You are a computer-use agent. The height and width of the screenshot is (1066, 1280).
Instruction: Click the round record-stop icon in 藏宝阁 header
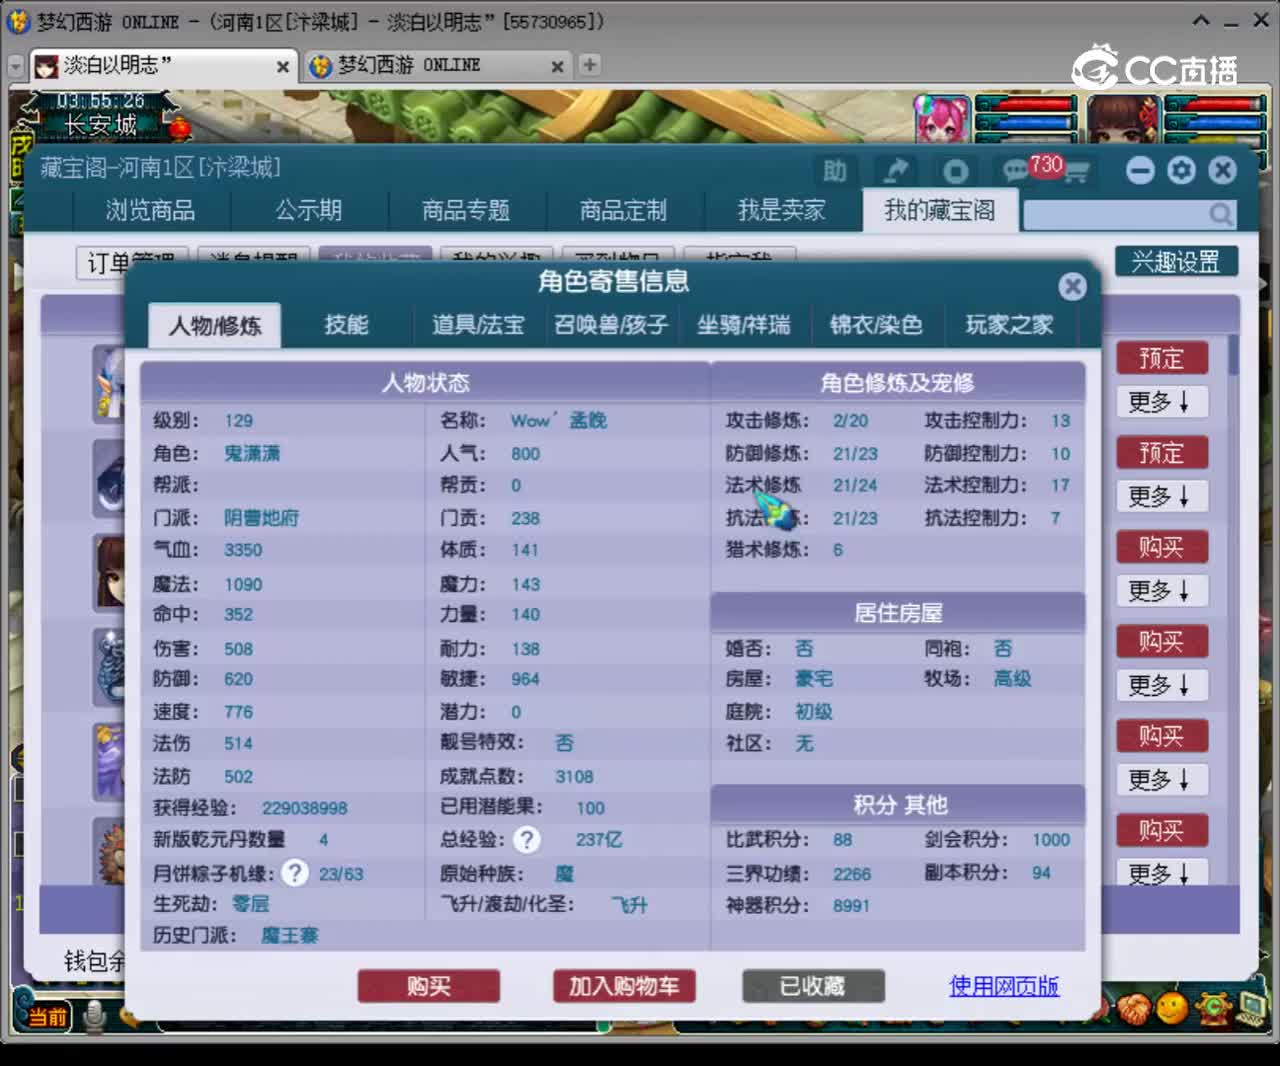tap(955, 171)
